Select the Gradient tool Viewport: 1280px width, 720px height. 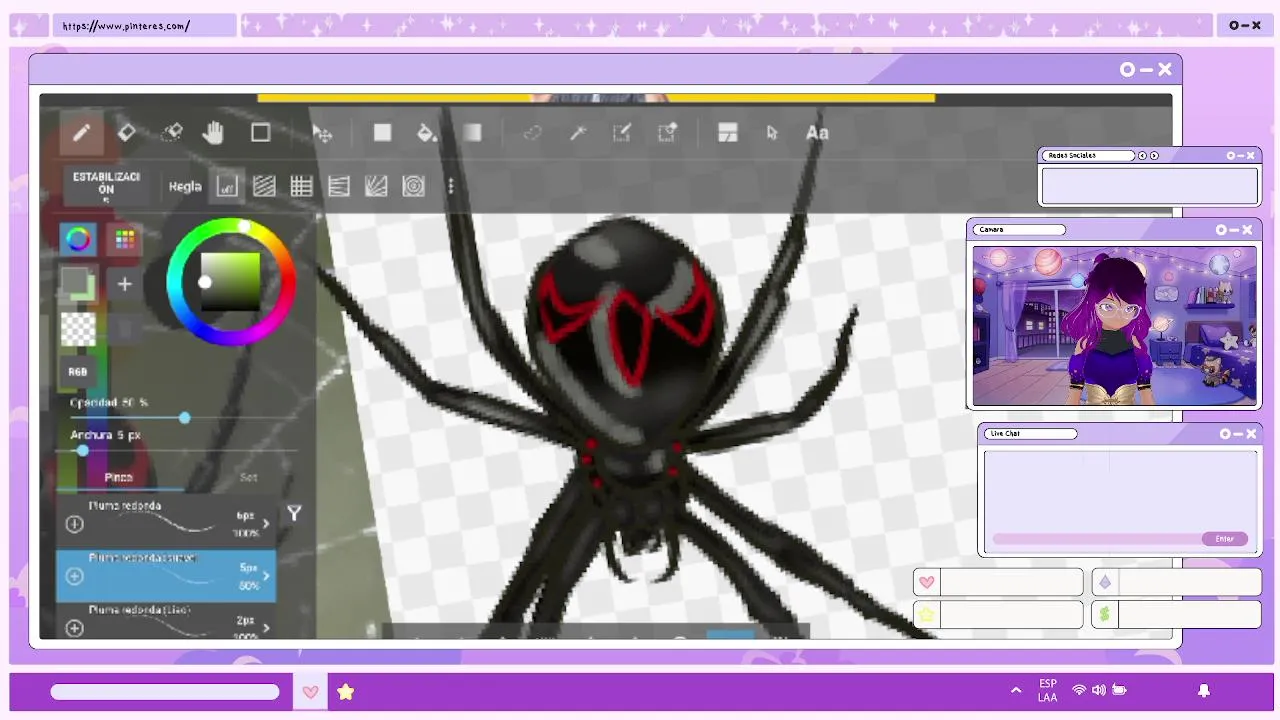pyautogui.click(x=473, y=132)
